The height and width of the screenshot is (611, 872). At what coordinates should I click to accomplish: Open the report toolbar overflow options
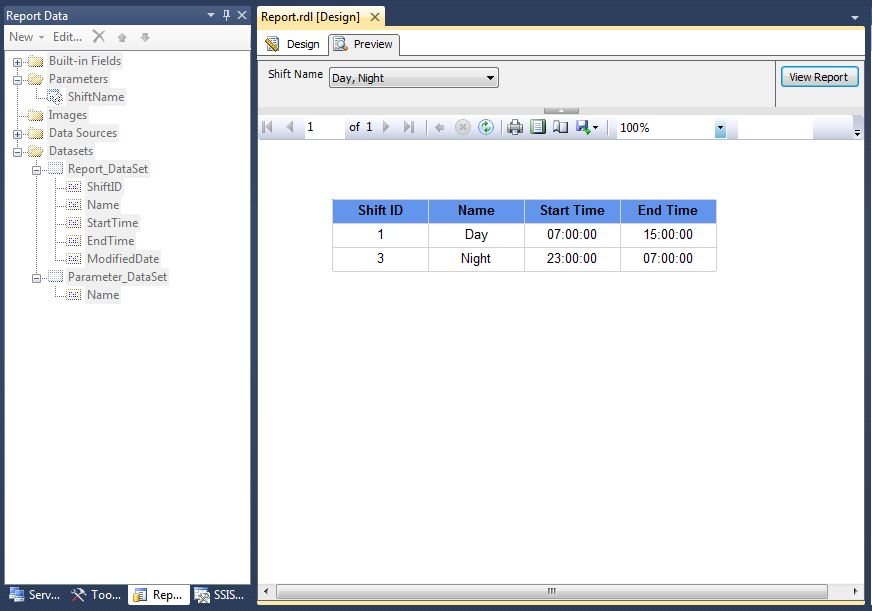857,132
